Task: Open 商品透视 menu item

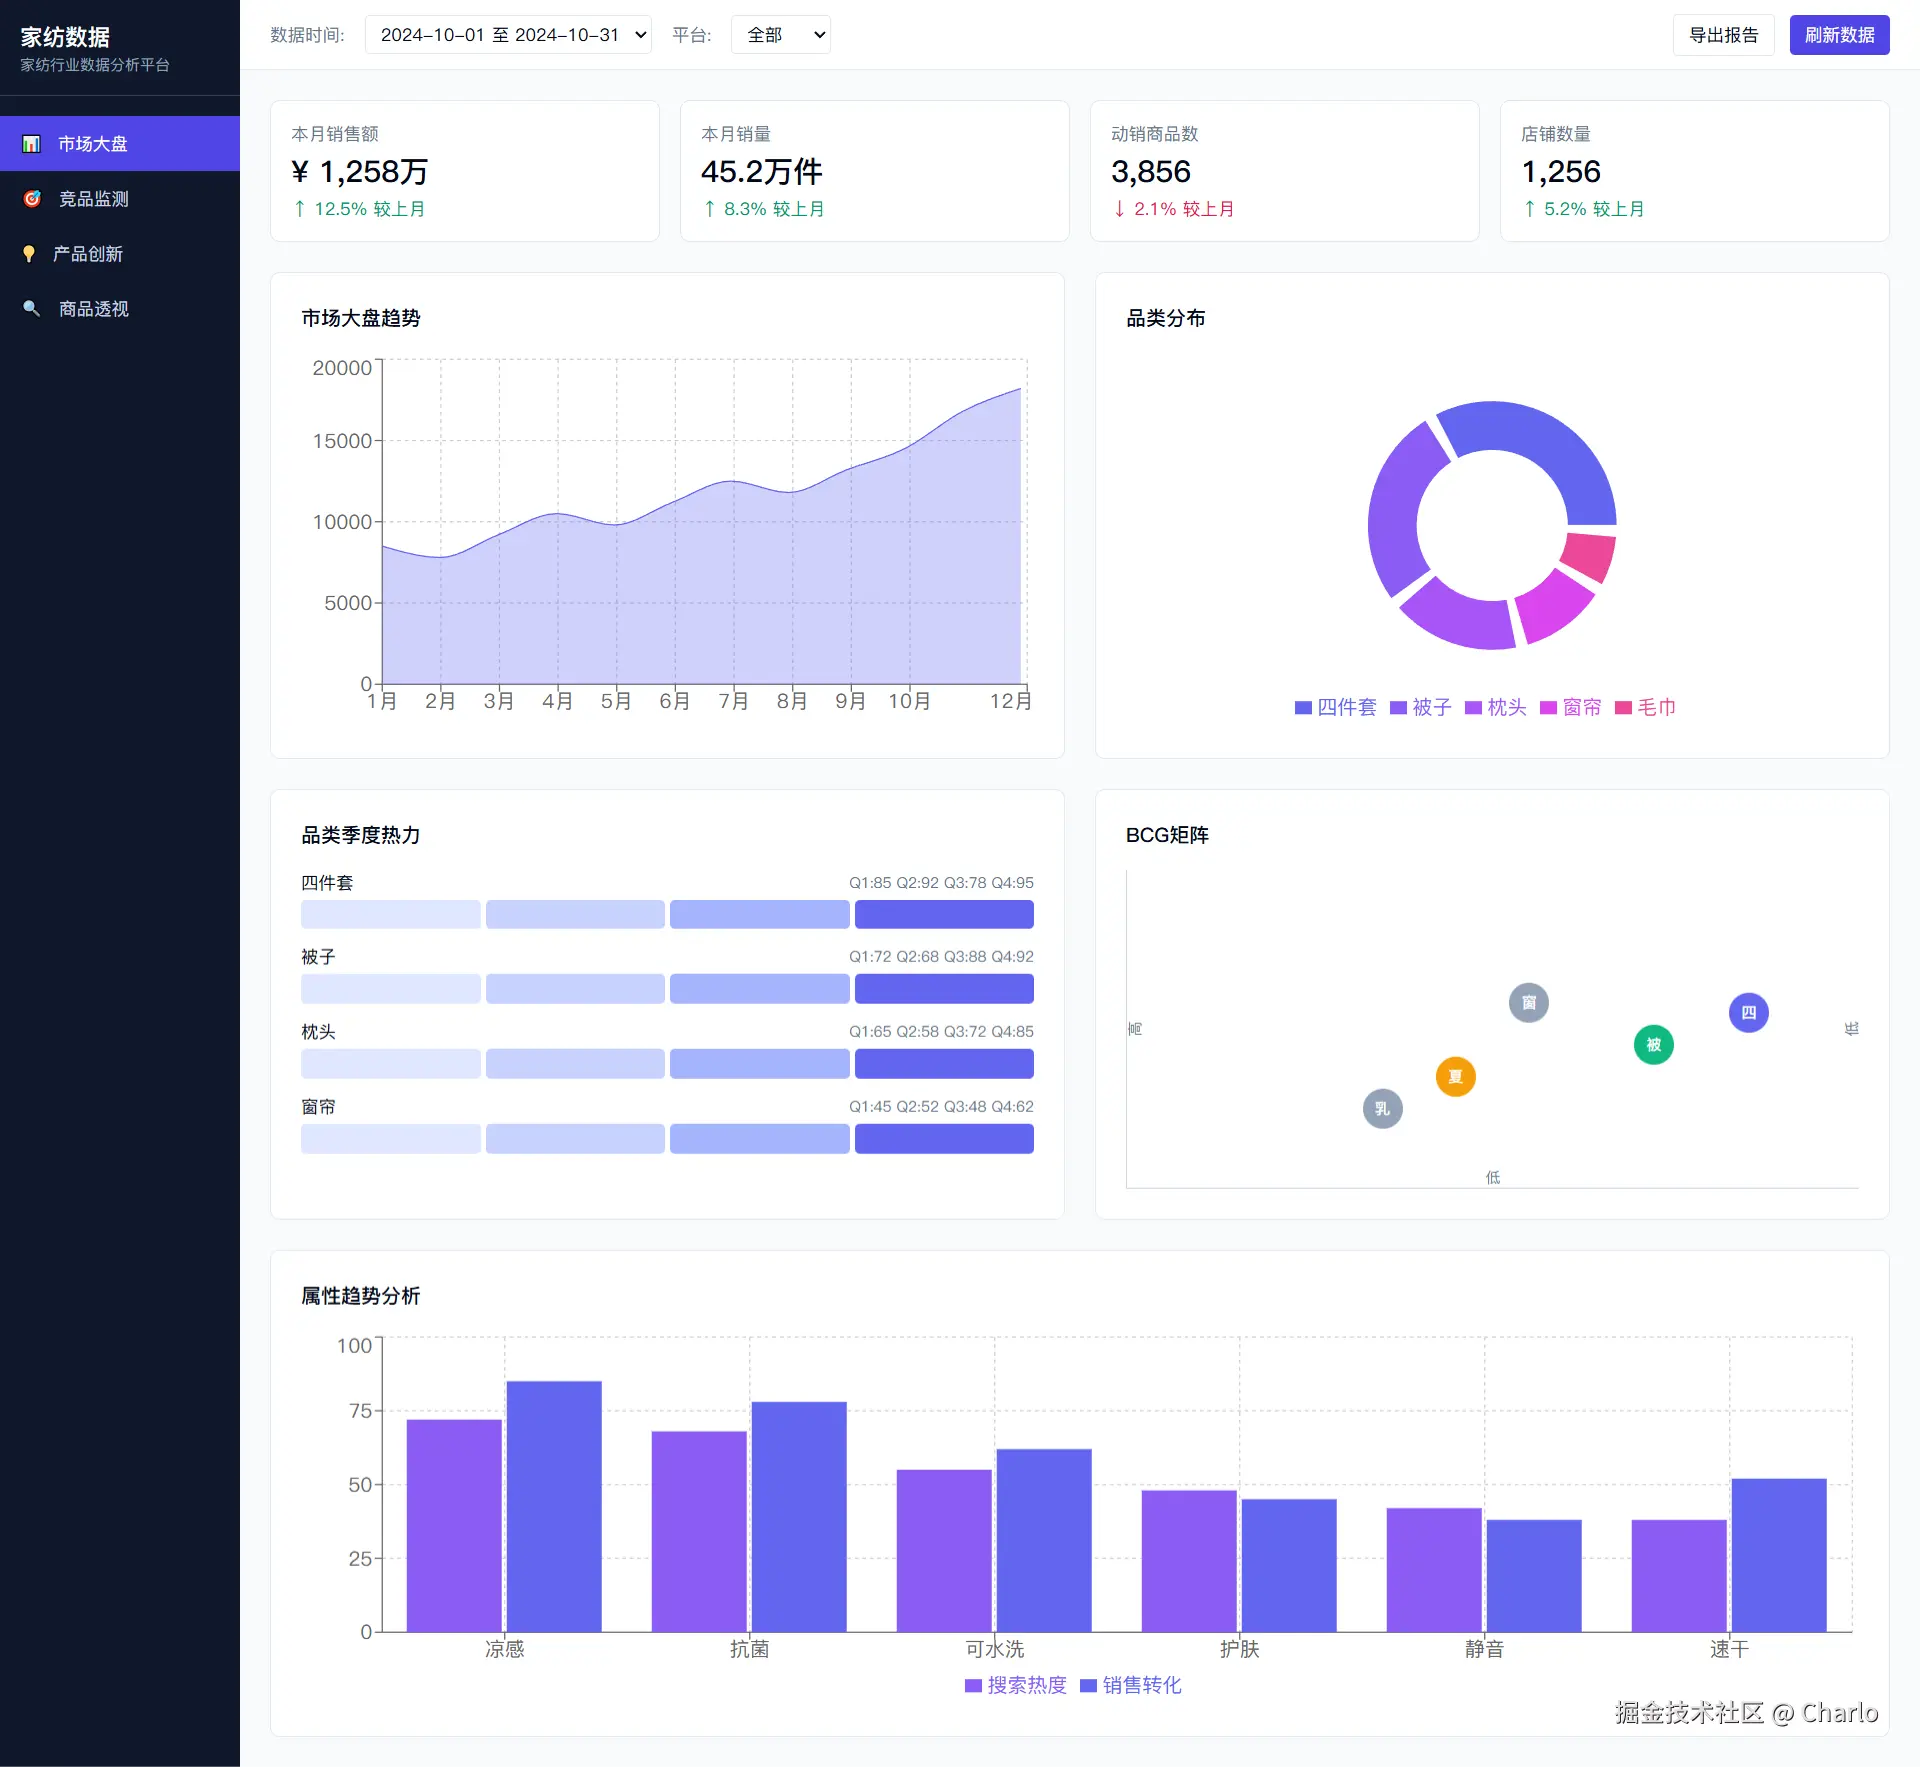Action: coord(93,309)
